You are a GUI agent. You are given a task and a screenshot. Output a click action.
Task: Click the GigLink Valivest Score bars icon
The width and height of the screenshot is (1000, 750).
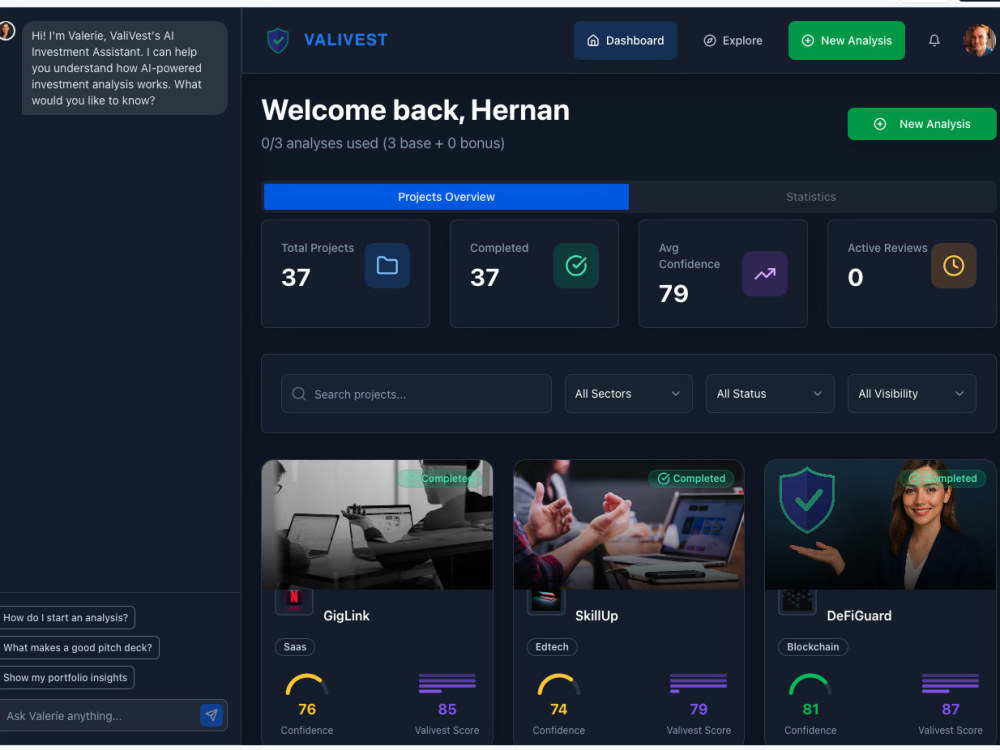coord(447,683)
